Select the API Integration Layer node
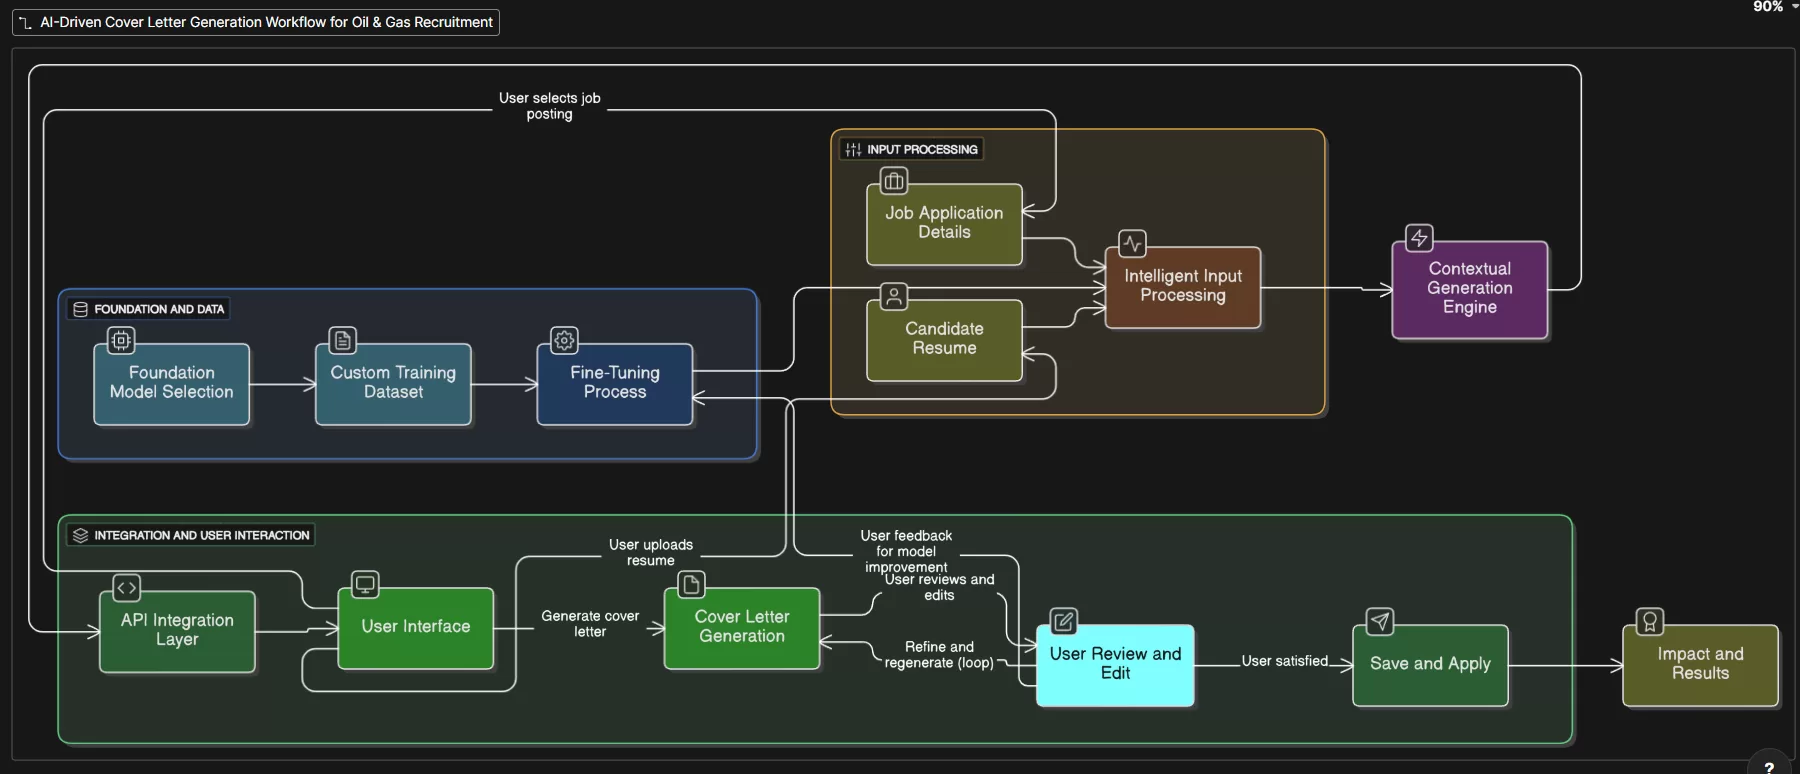This screenshot has height=774, width=1800. click(177, 631)
